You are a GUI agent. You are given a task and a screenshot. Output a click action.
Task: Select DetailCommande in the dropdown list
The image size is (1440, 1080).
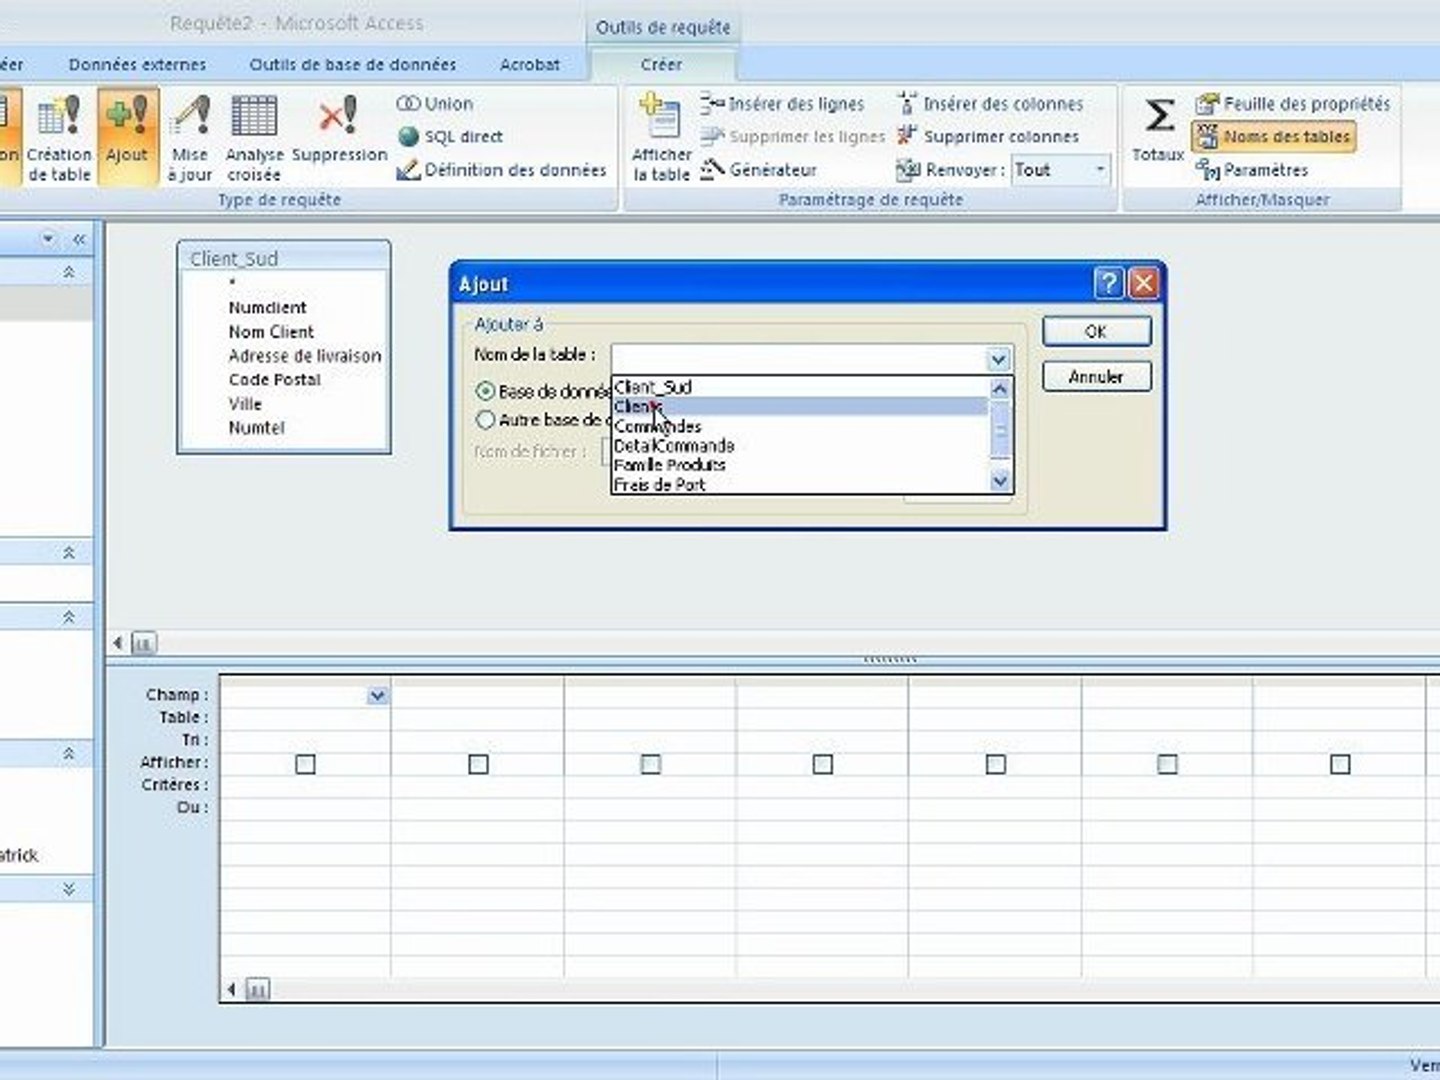pos(799,445)
